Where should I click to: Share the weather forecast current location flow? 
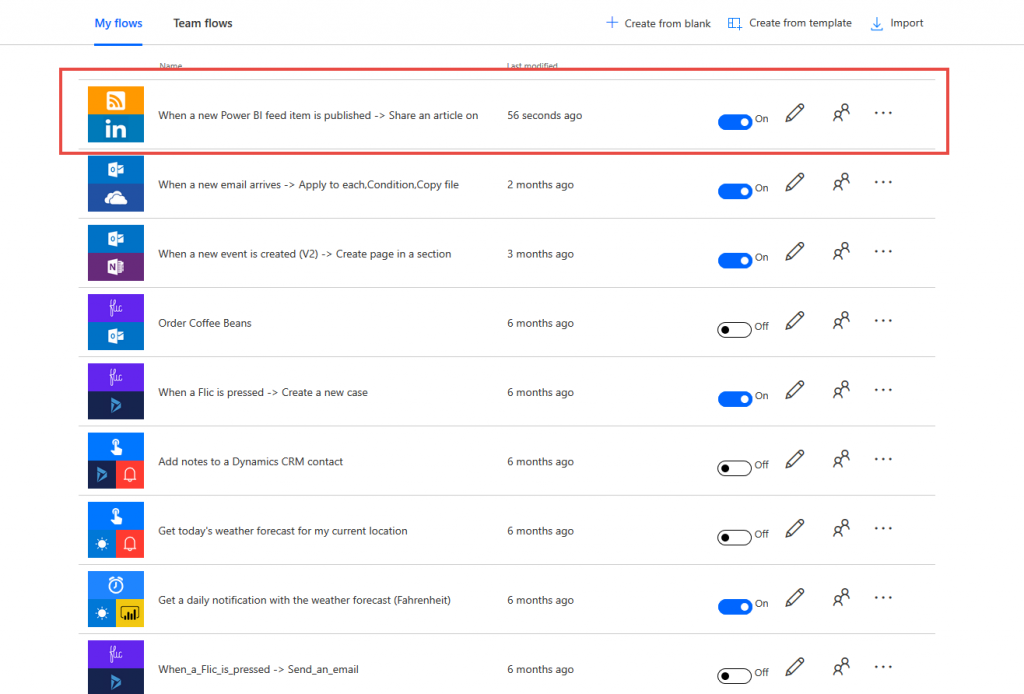pyautogui.click(x=841, y=529)
